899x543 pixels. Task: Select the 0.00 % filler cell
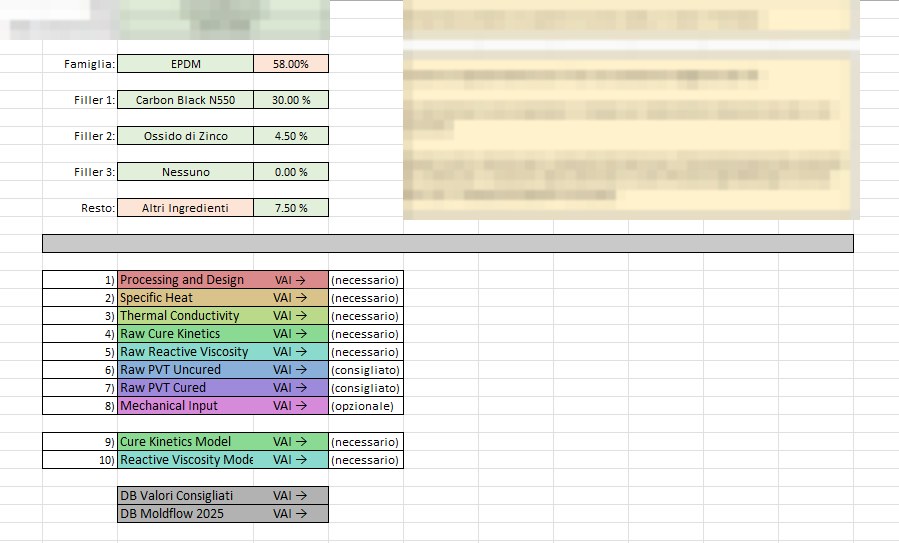point(291,171)
